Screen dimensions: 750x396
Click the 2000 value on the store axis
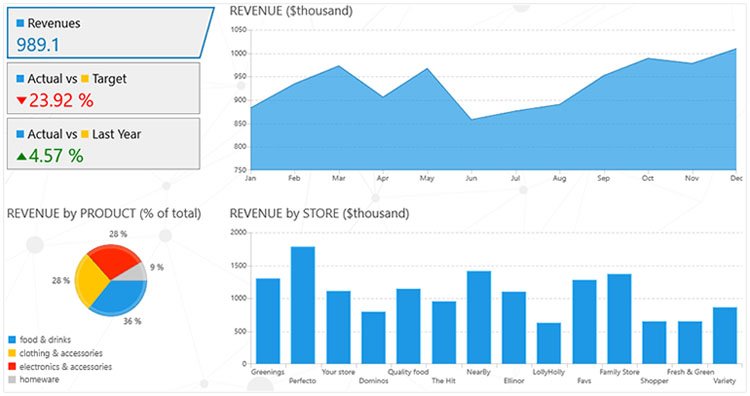click(239, 232)
